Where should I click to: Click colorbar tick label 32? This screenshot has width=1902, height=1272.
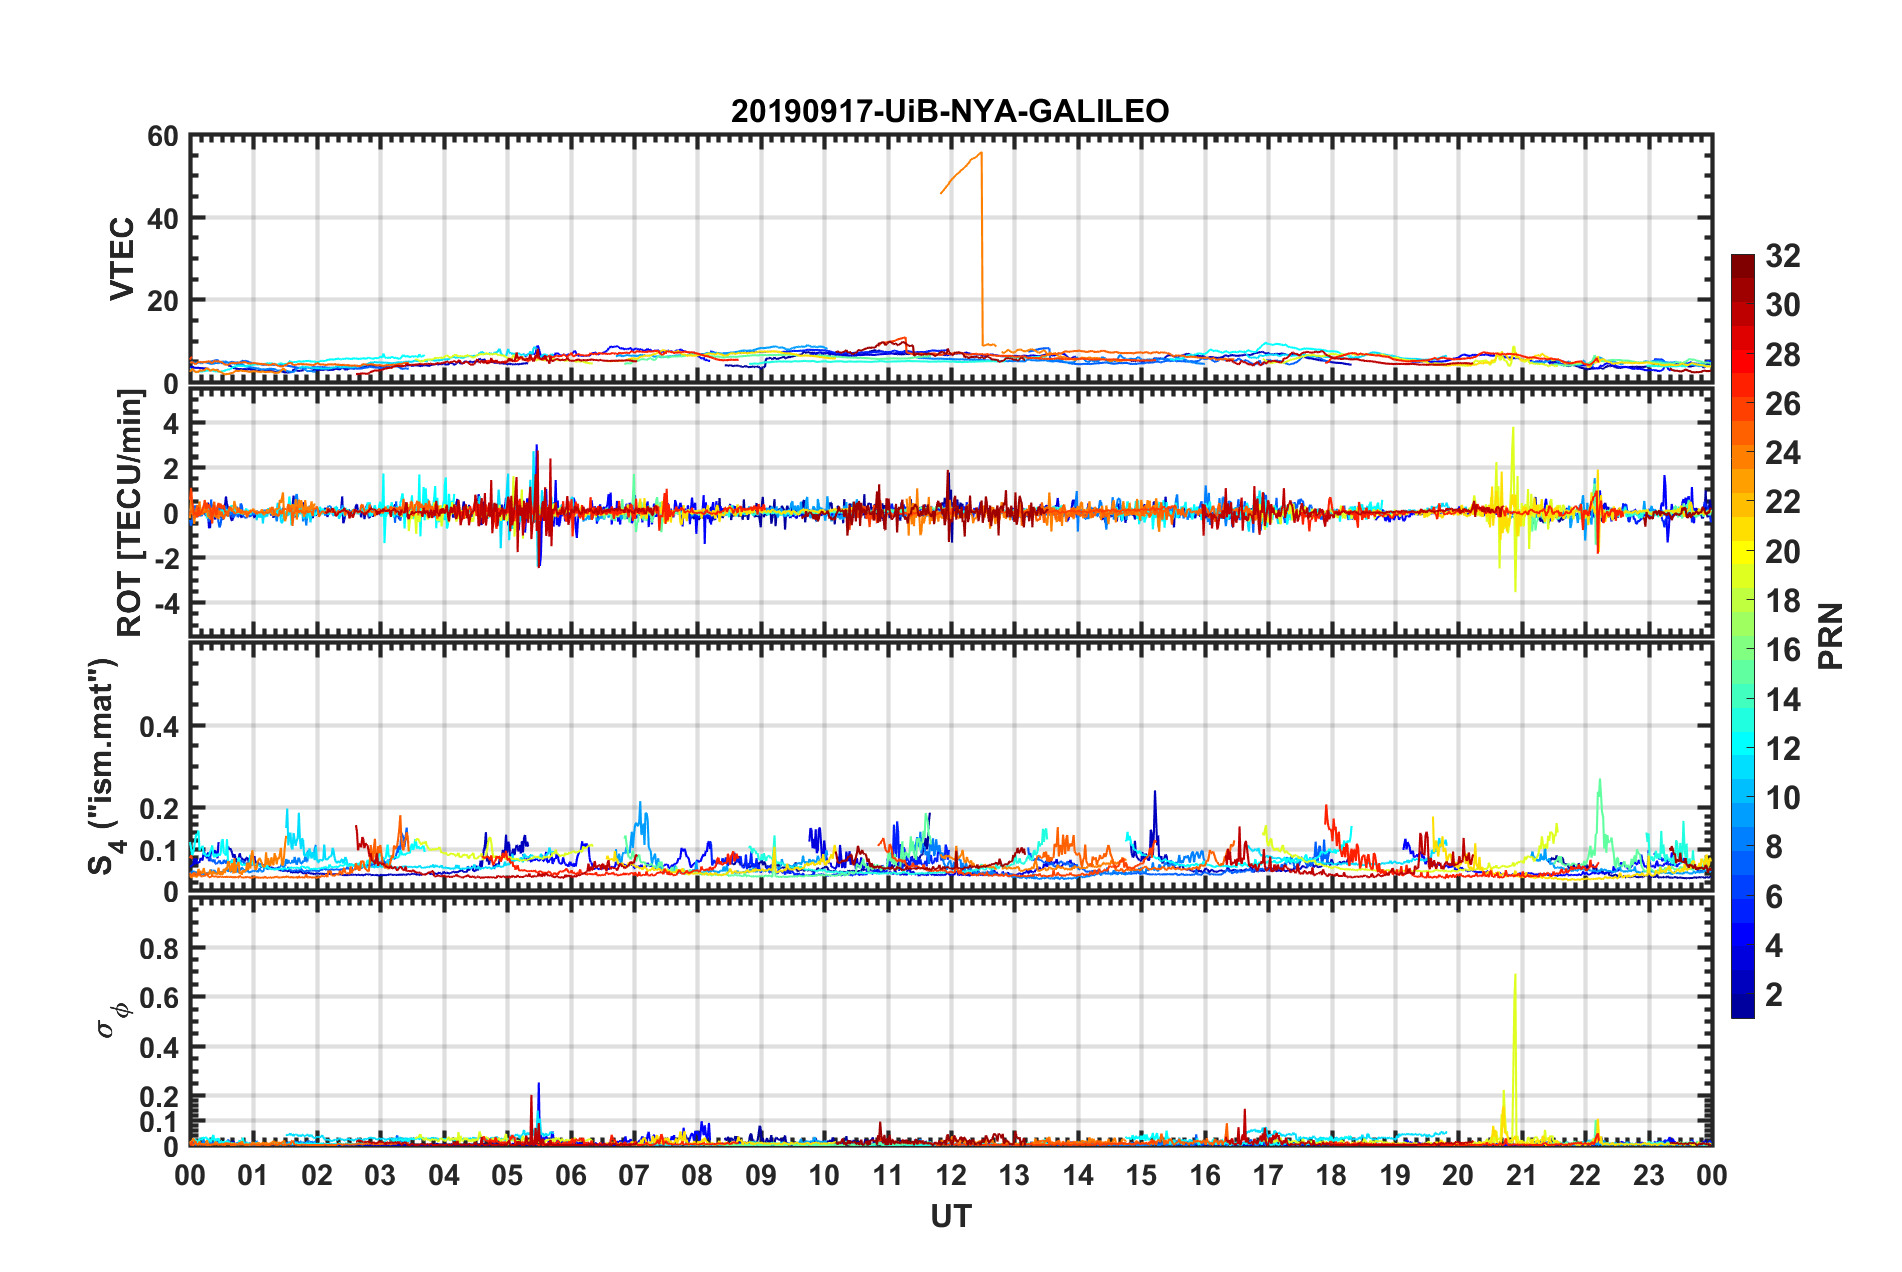[x=1782, y=256]
